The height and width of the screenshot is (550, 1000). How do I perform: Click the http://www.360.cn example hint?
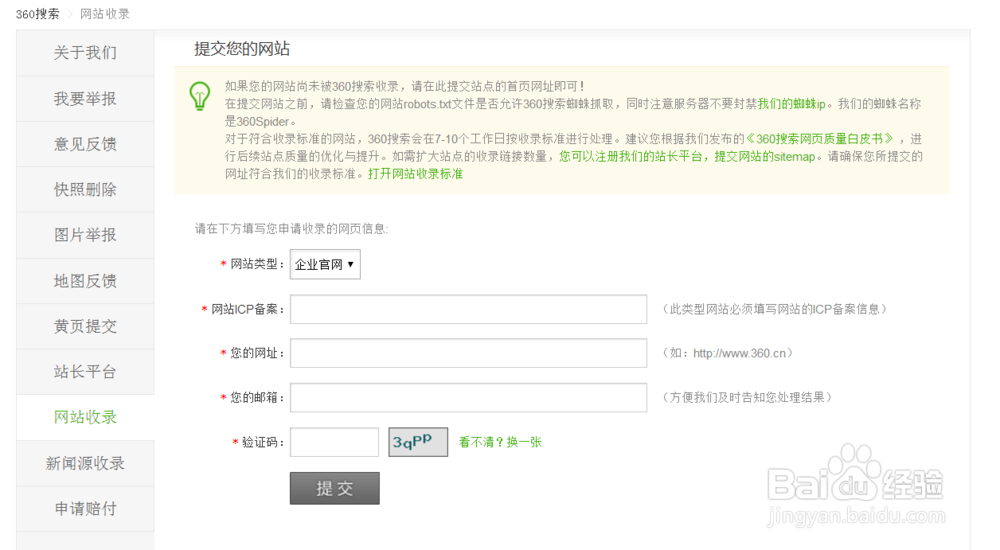tap(728, 353)
